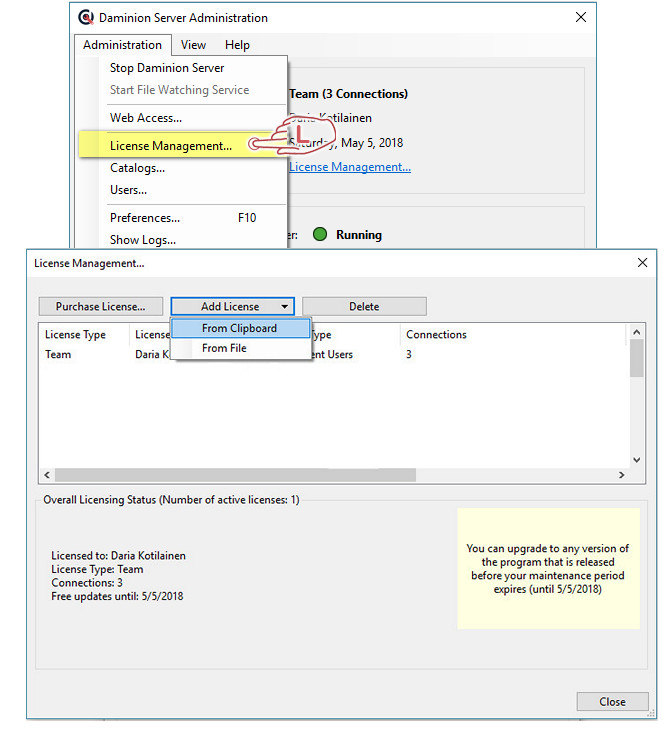Open the Administration menu

click(122, 45)
